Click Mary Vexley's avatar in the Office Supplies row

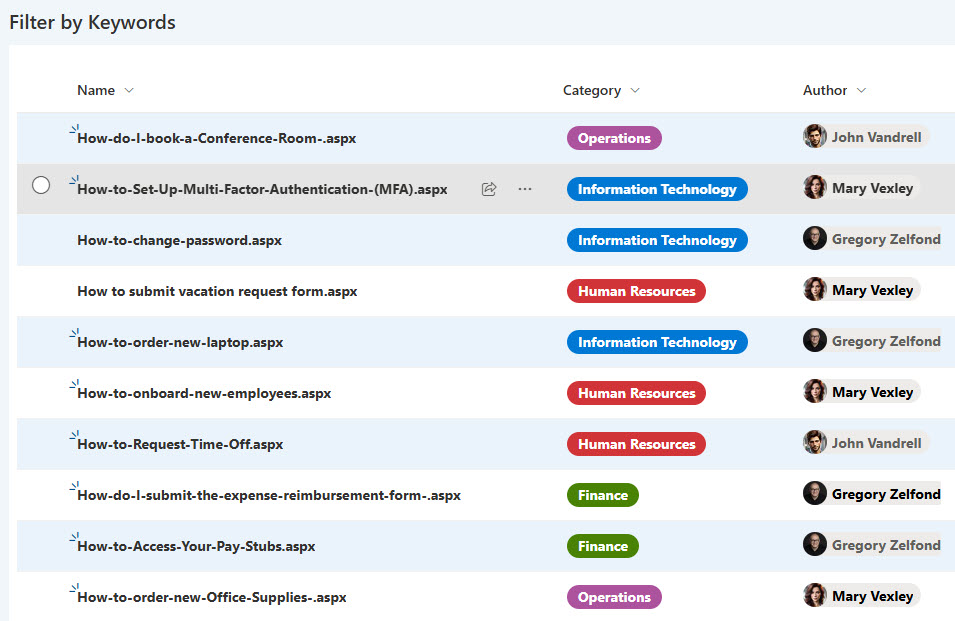(x=815, y=596)
